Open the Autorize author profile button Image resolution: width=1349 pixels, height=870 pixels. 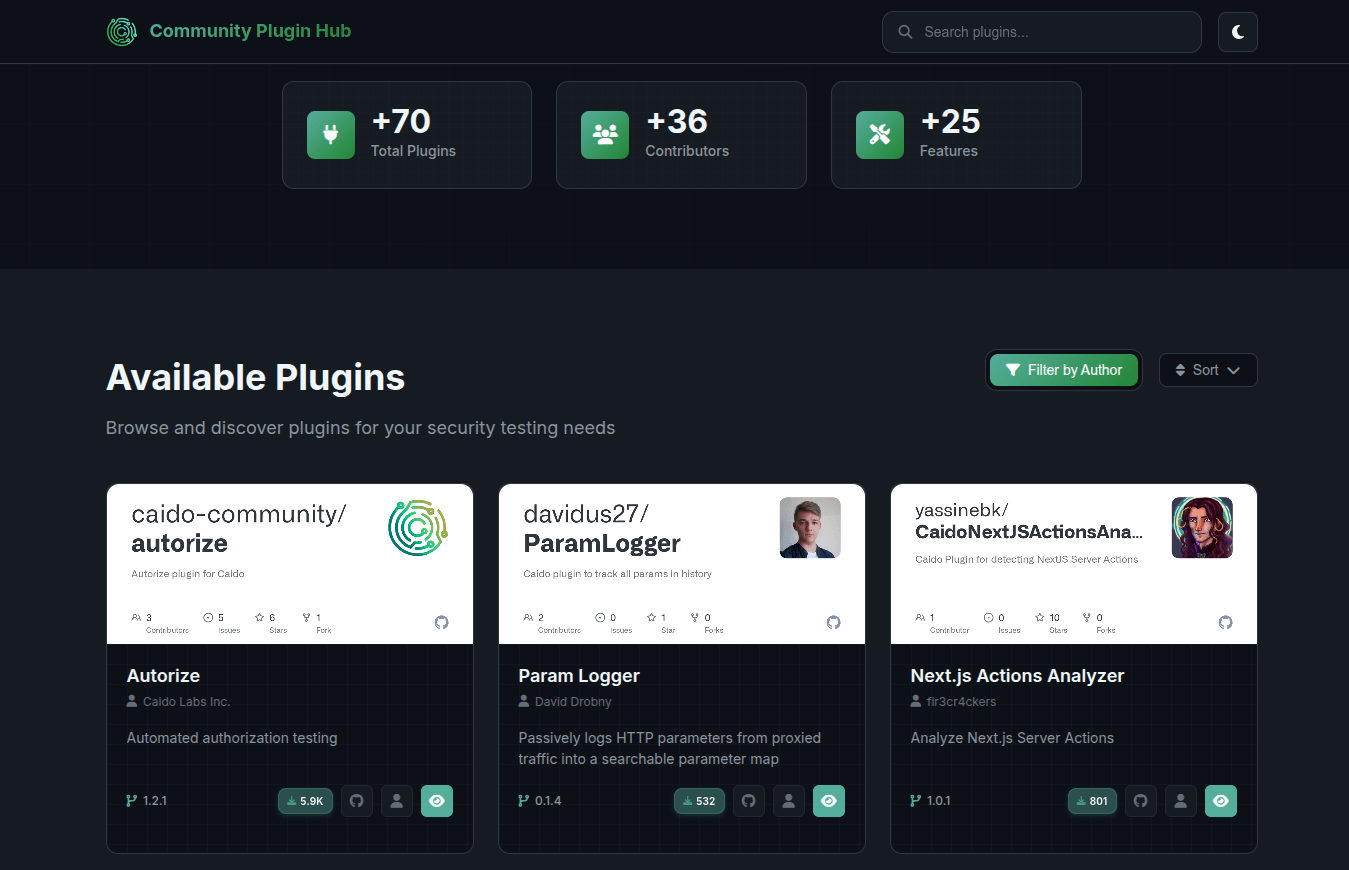tap(397, 801)
